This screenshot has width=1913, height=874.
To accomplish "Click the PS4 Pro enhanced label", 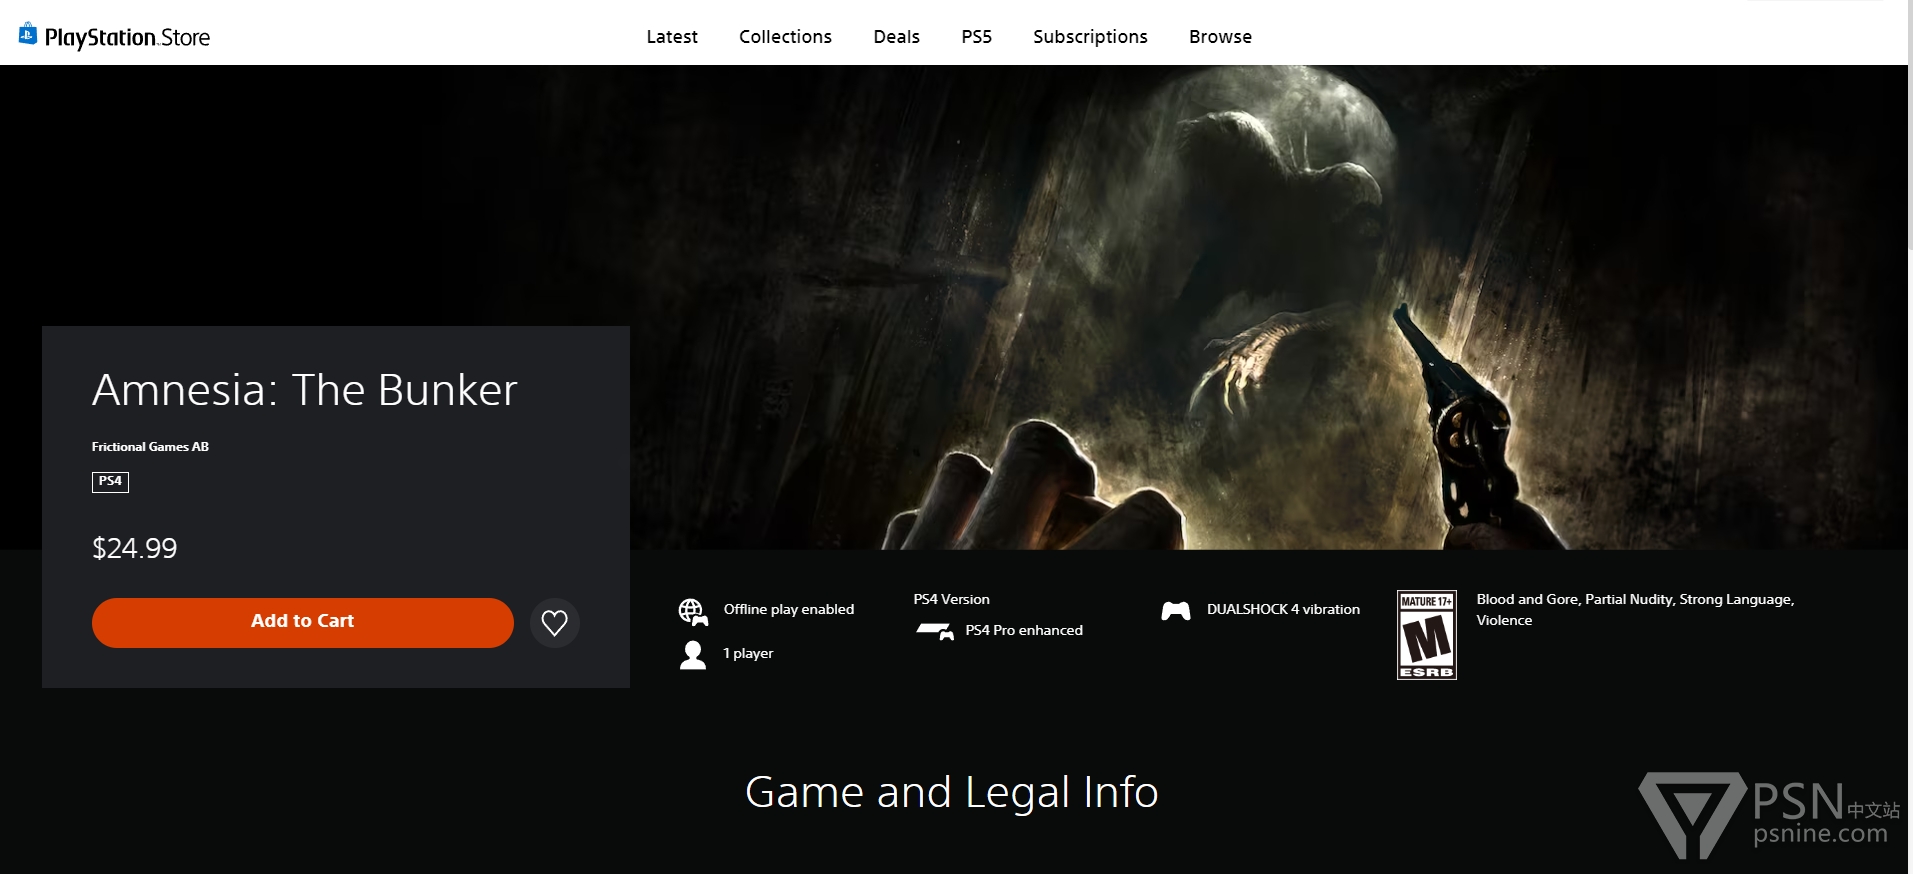I will [1024, 630].
